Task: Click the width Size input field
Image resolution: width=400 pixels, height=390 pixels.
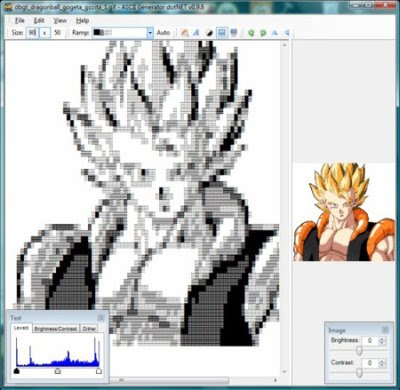Action: pyautogui.click(x=32, y=33)
